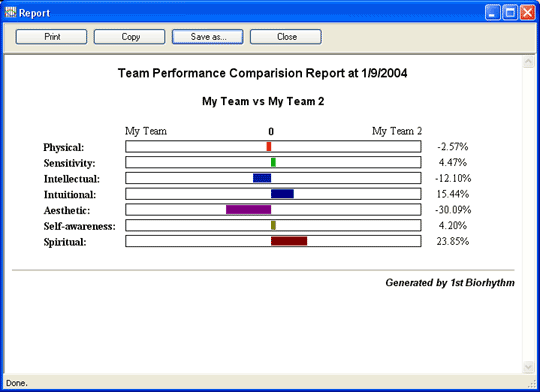Image resolution: width=540 pixels, height=392 pixels.
Task: Click the 'My Team vs My Team 2' subtitle
Action: pyautogui.click(x=263, y=101)
